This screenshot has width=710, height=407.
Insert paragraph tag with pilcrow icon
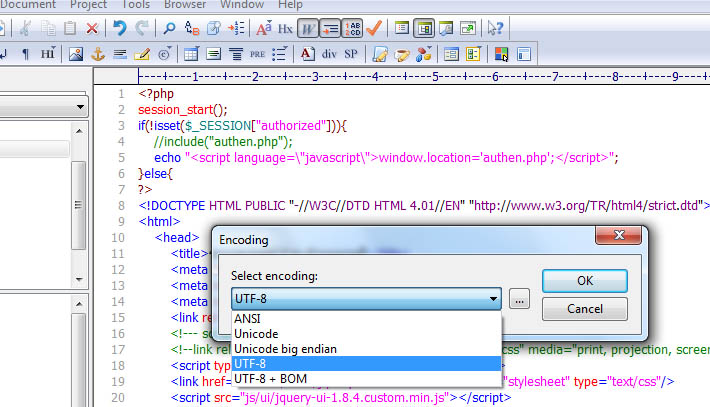pos(25,54)
